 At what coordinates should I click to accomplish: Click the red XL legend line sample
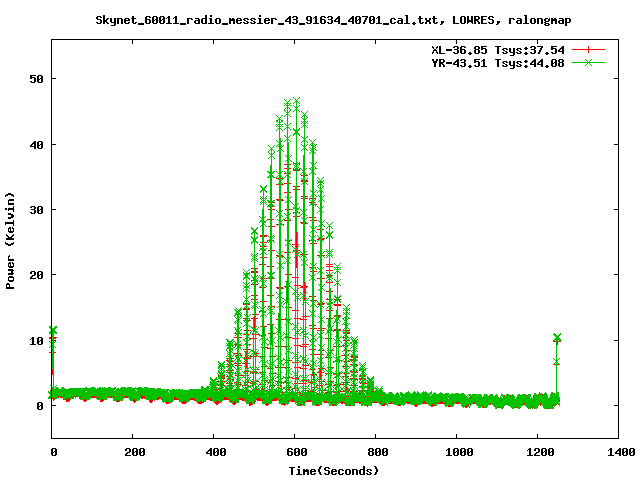click(588, 50)
